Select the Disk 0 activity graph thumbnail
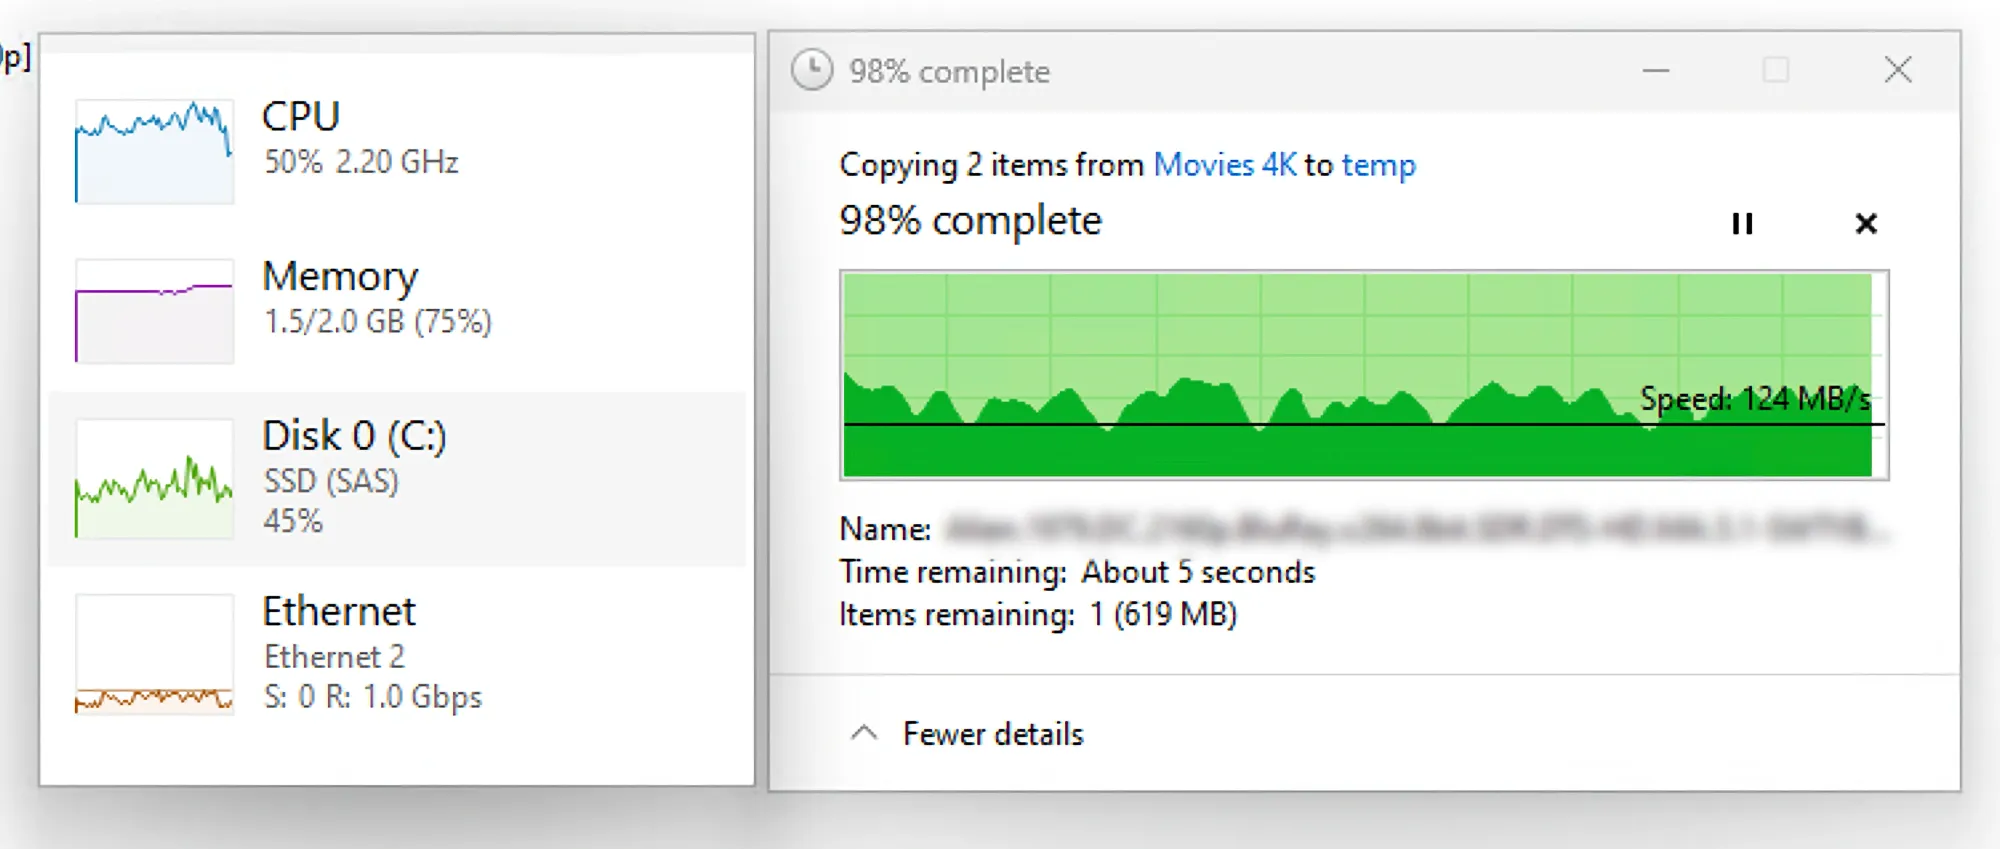 [x=154, y=479]
